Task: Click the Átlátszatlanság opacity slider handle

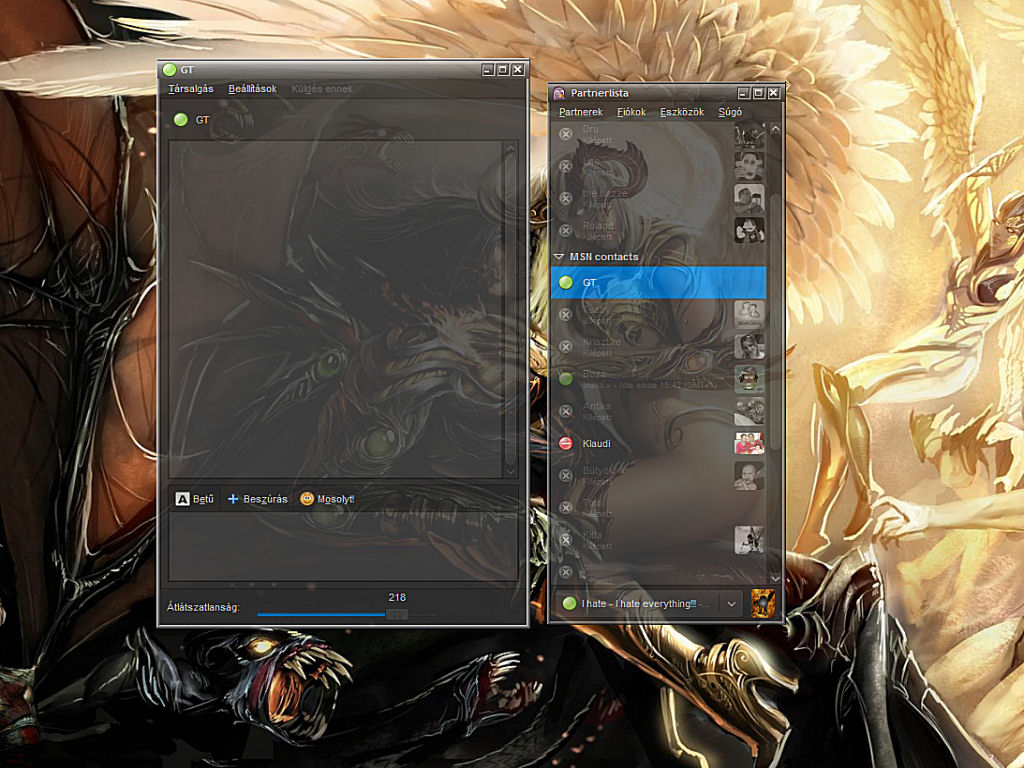Action: point(397,614)
